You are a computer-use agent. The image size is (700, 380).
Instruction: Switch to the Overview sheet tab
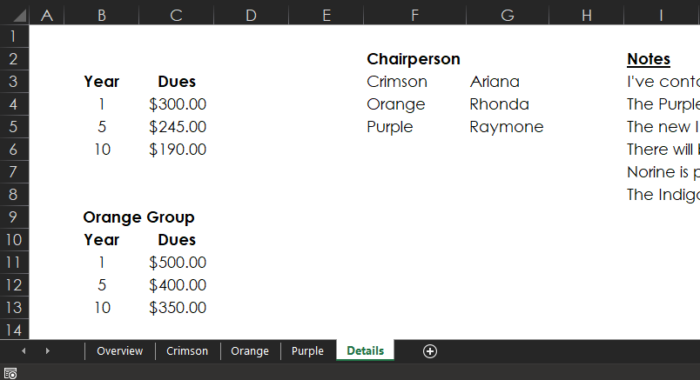120,351
